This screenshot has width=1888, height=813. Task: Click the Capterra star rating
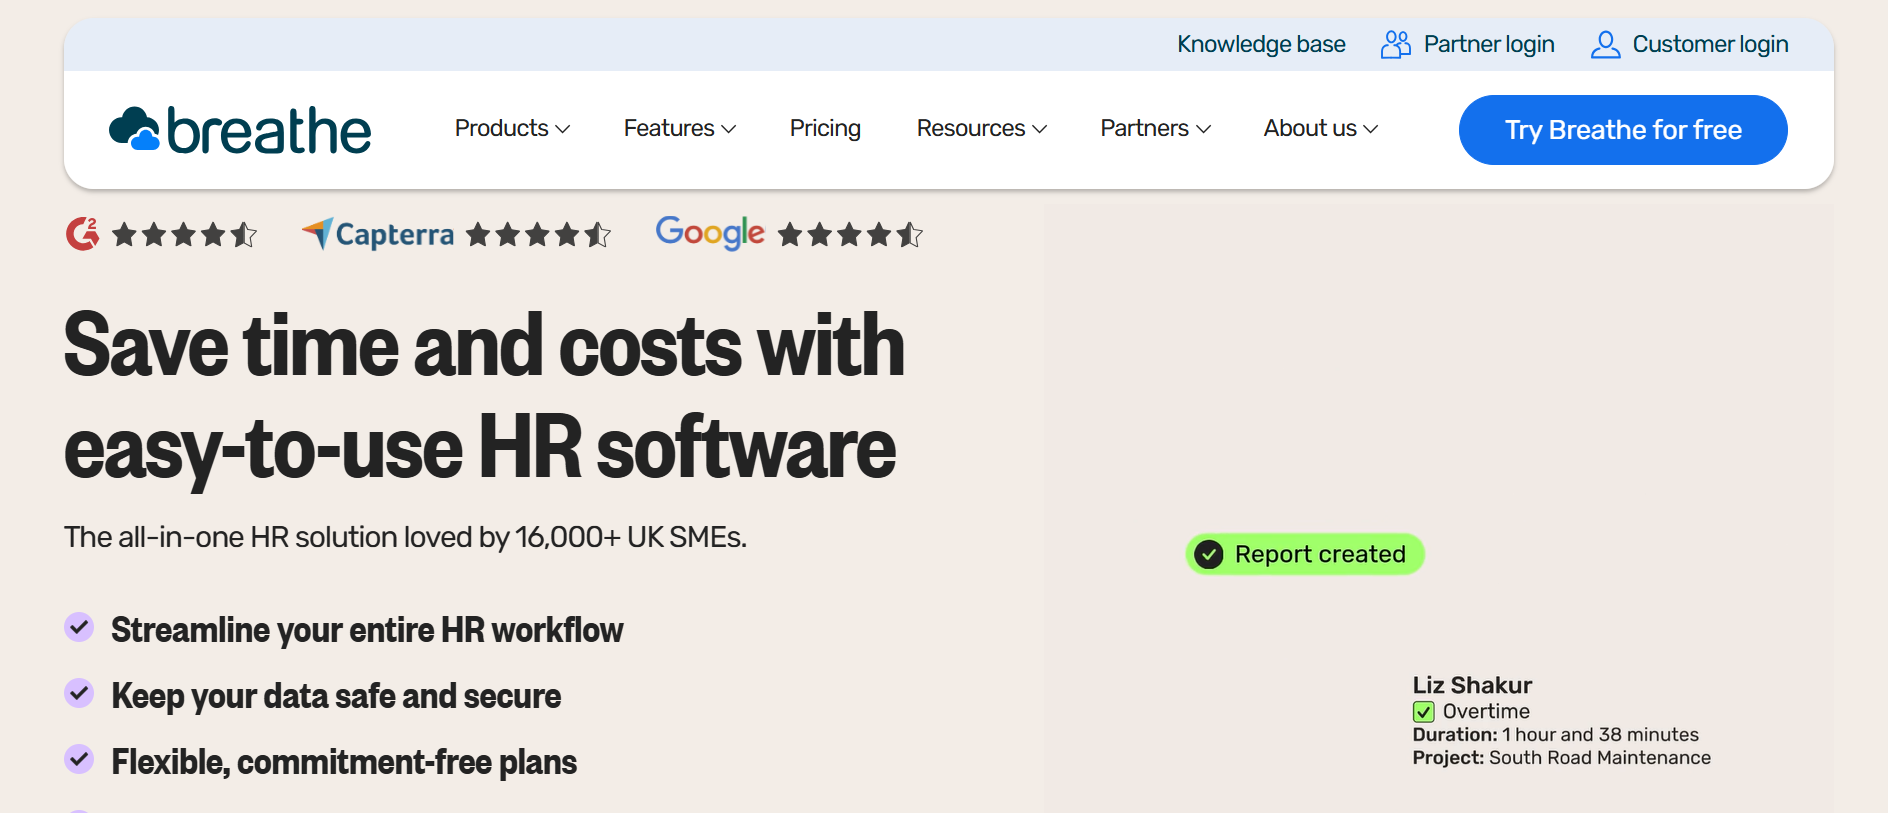tap(538, 235)
